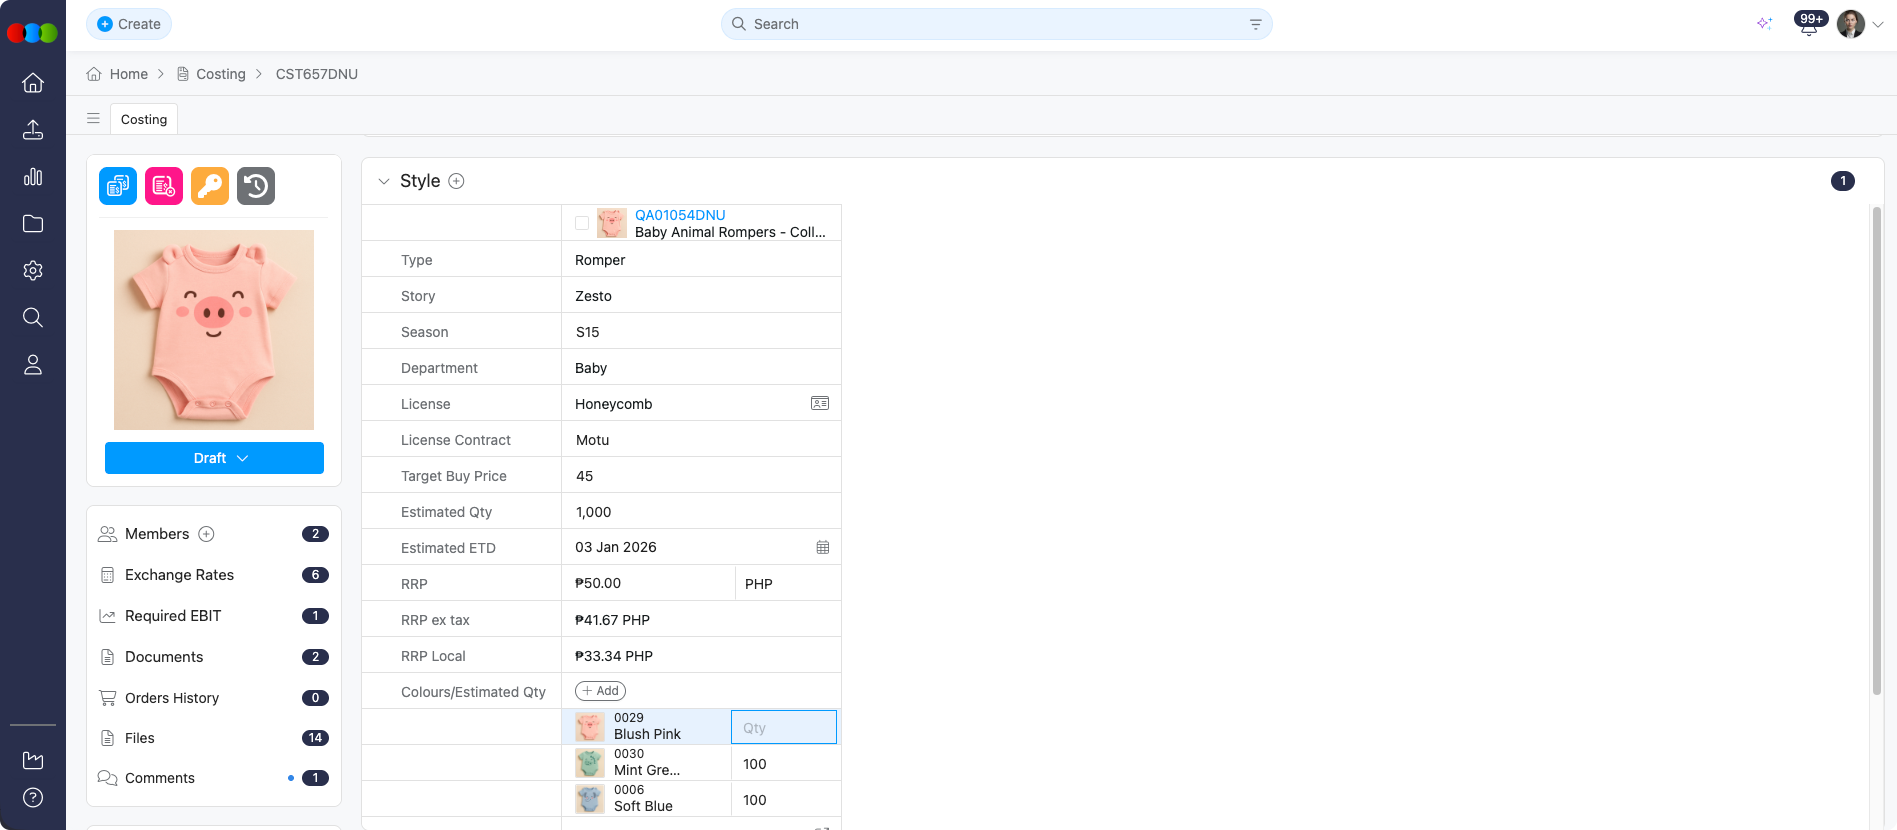Click the pink report icon button
This screenshot has width=1897, height=830.
point(164,186)
